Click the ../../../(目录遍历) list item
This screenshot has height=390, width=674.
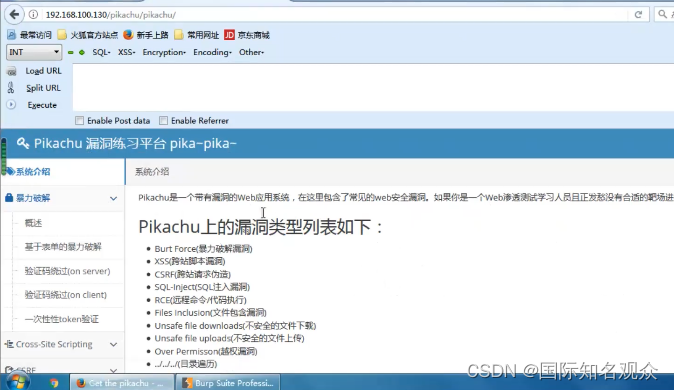pyautogui.click(x=186, y=364)
